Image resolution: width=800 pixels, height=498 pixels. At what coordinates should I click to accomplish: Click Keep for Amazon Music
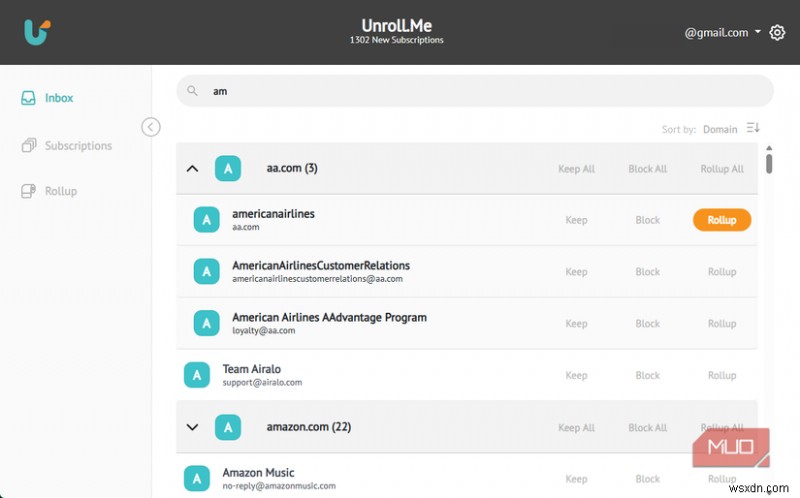click(577, 479)
